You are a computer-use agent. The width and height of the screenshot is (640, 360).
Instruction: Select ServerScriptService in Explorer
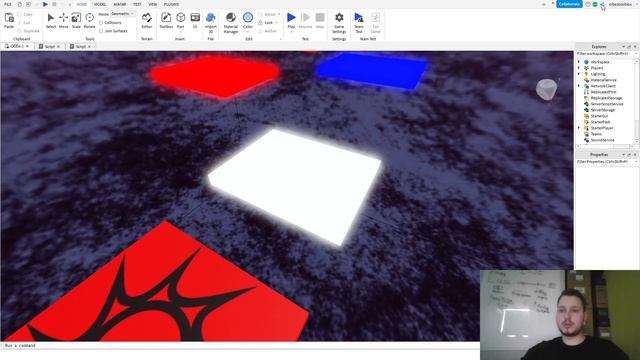point(607,104)
